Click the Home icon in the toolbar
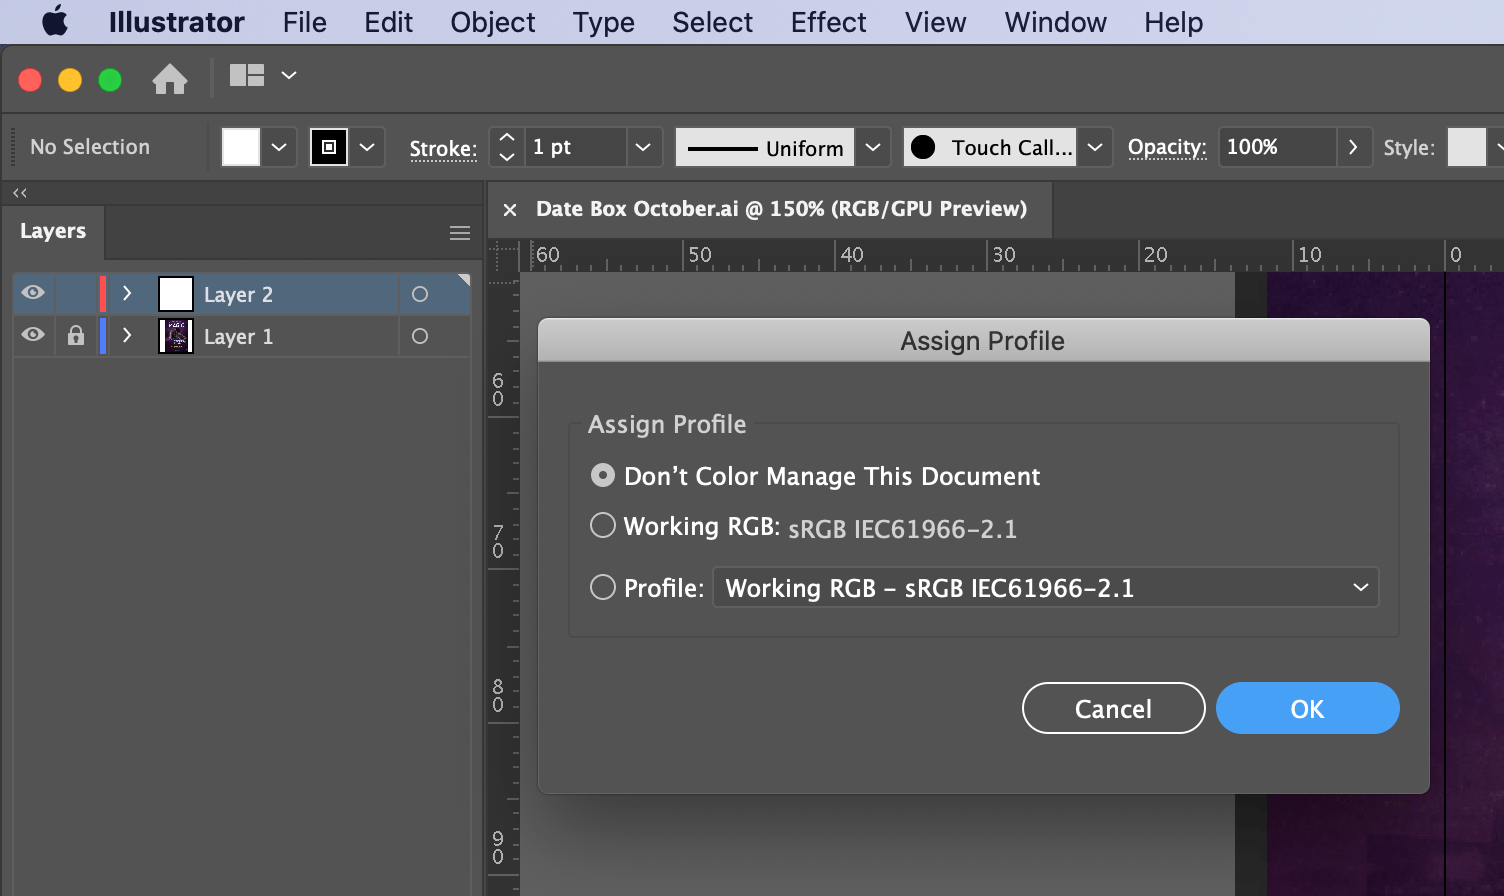The image size is (1504, 896). (x=170, y=77)
